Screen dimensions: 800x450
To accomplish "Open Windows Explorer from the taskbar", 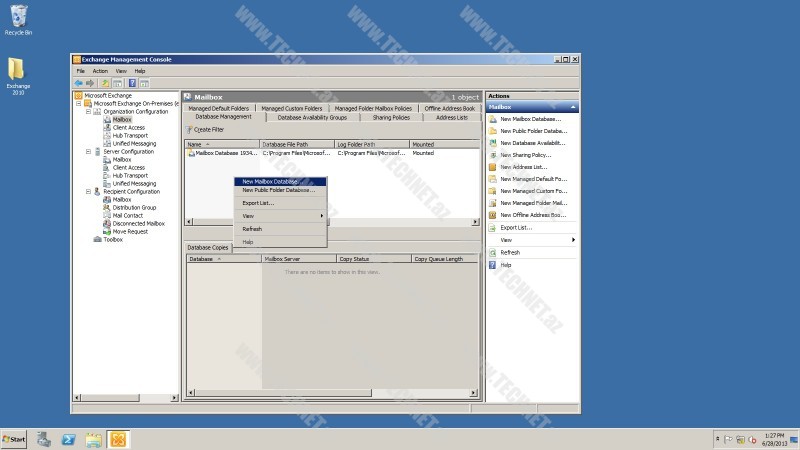I will (93, 439).
